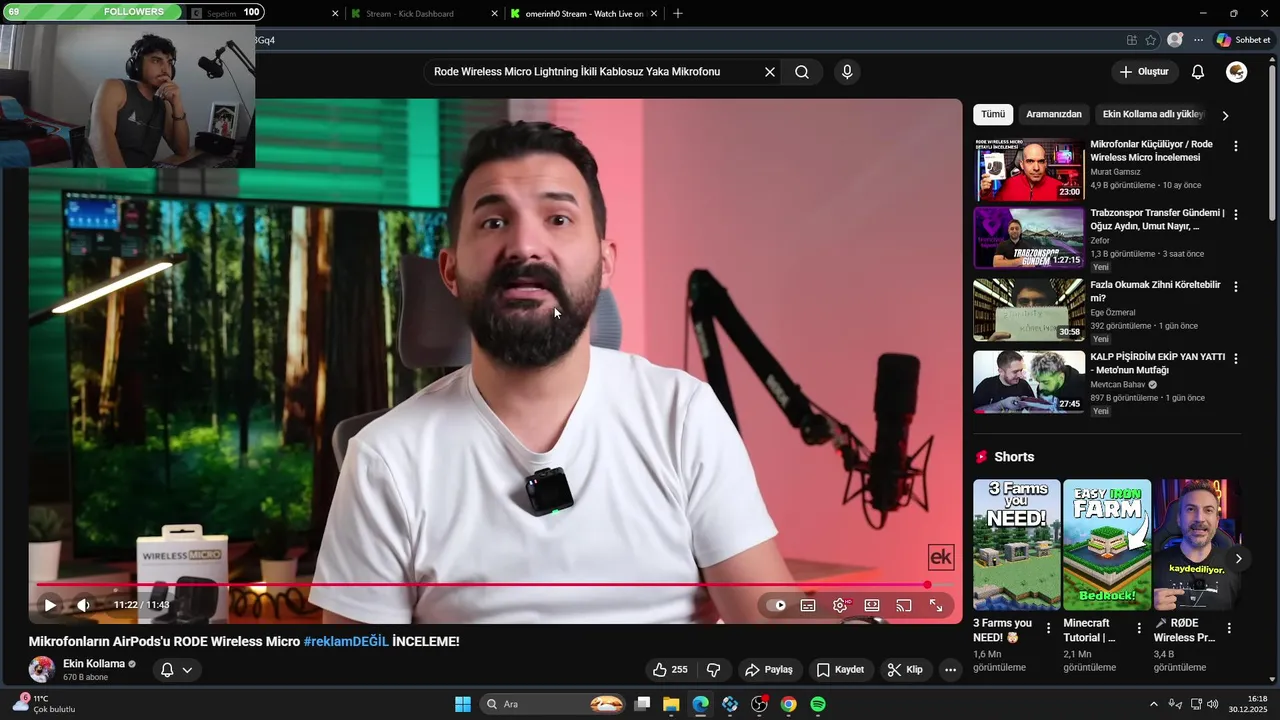The width and height of the screenshot is (1280, 720).
Task: Open the Oluştur create menu
Action: [1144, 72]
